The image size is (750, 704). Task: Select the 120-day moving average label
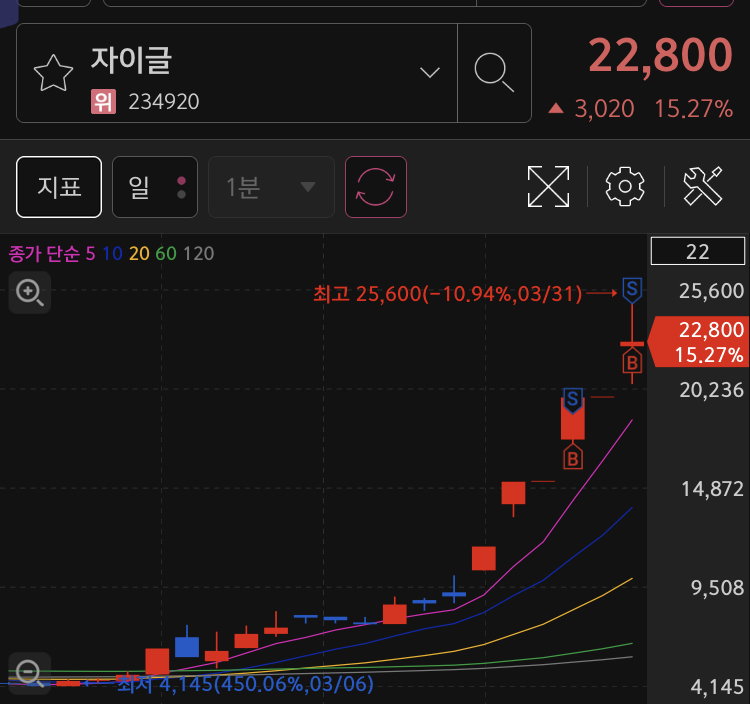199,253
